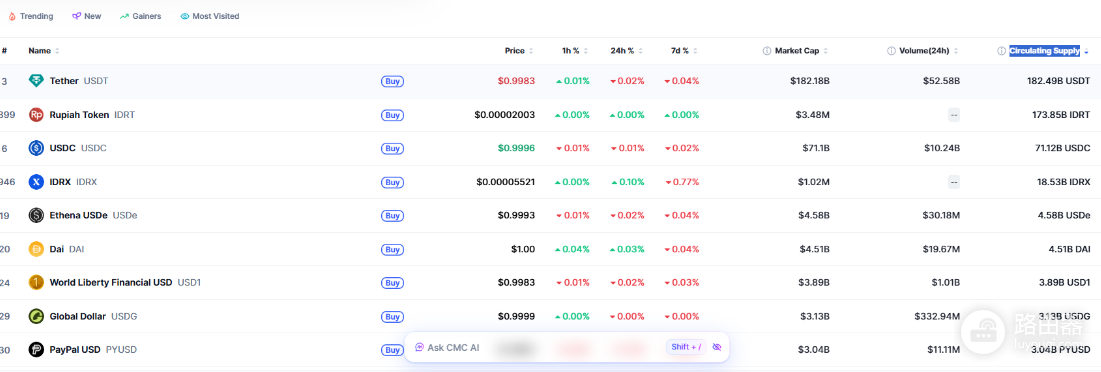Click IDRX 7d change 0.77%
The width and height of the screenshot is (1101, 372).
(682, 182)
